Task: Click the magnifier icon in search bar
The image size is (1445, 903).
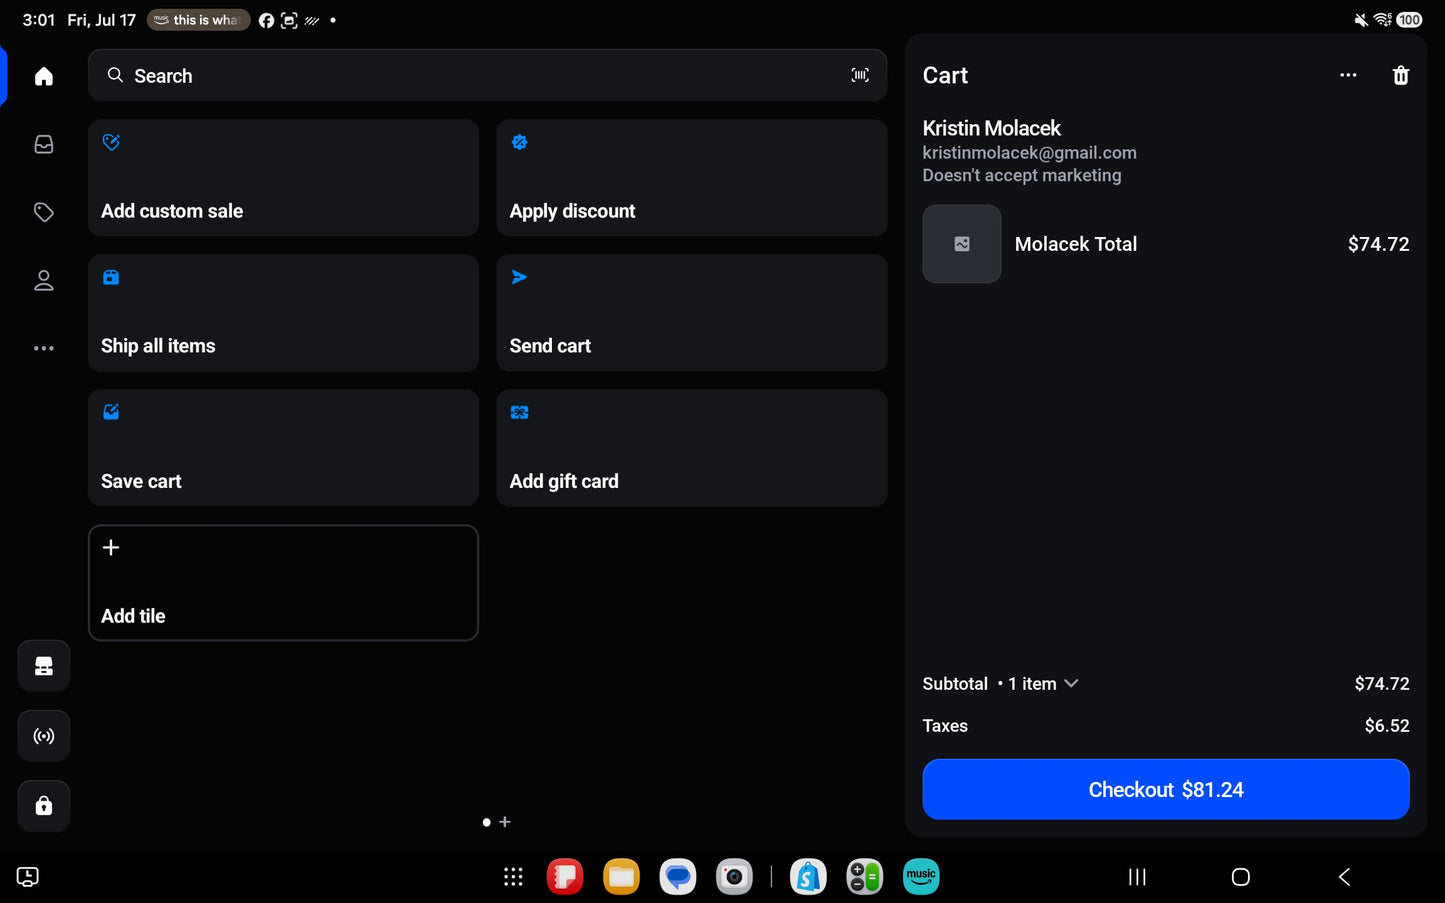Action: 116,75
